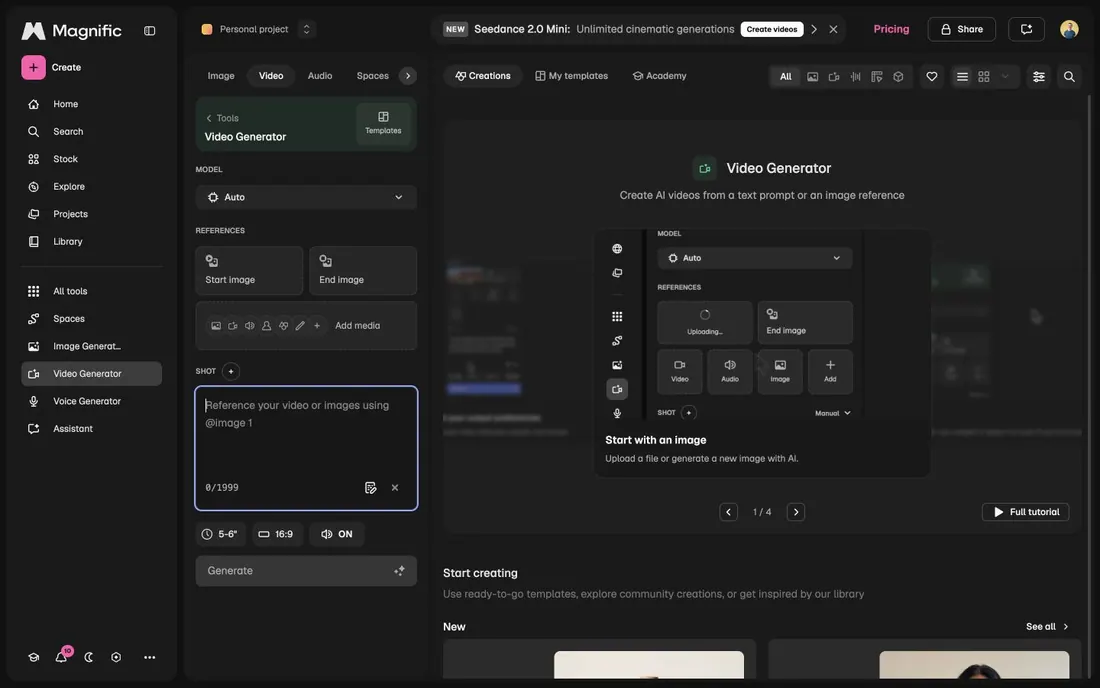Click the Create videos banner button
This screenshot has width=1100, height=688.
(772, 29)
